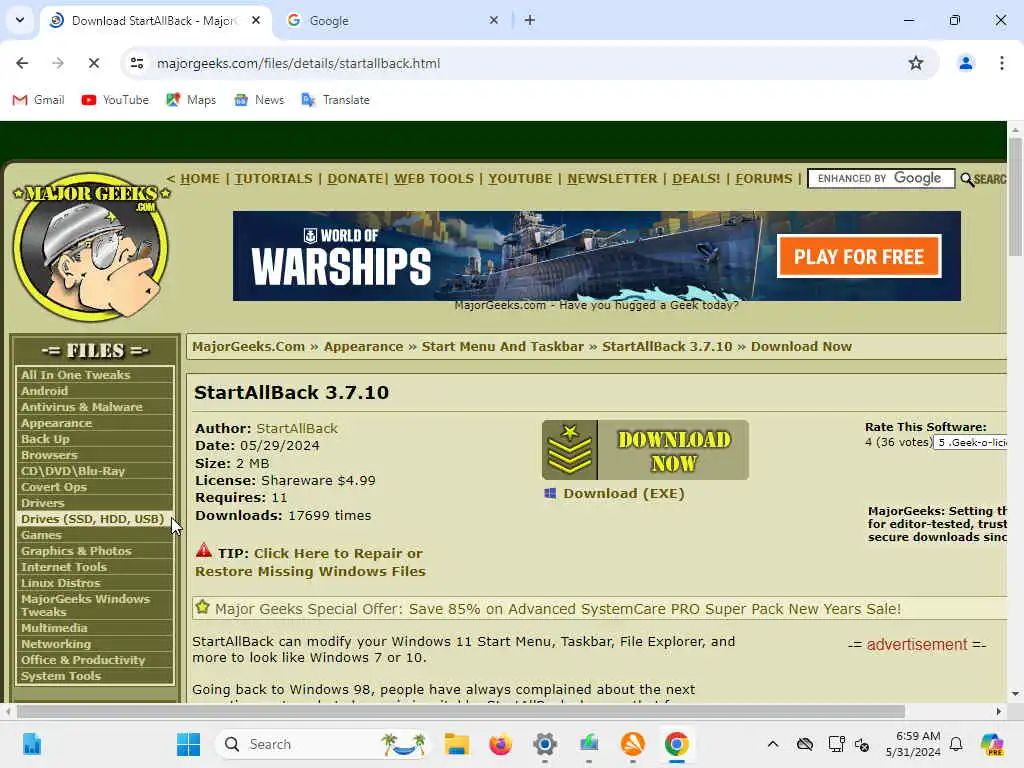This screenshot has width=1024, height=768.
Task: Open WEB TOOLS navigation link
Action: tap(434, 179)
